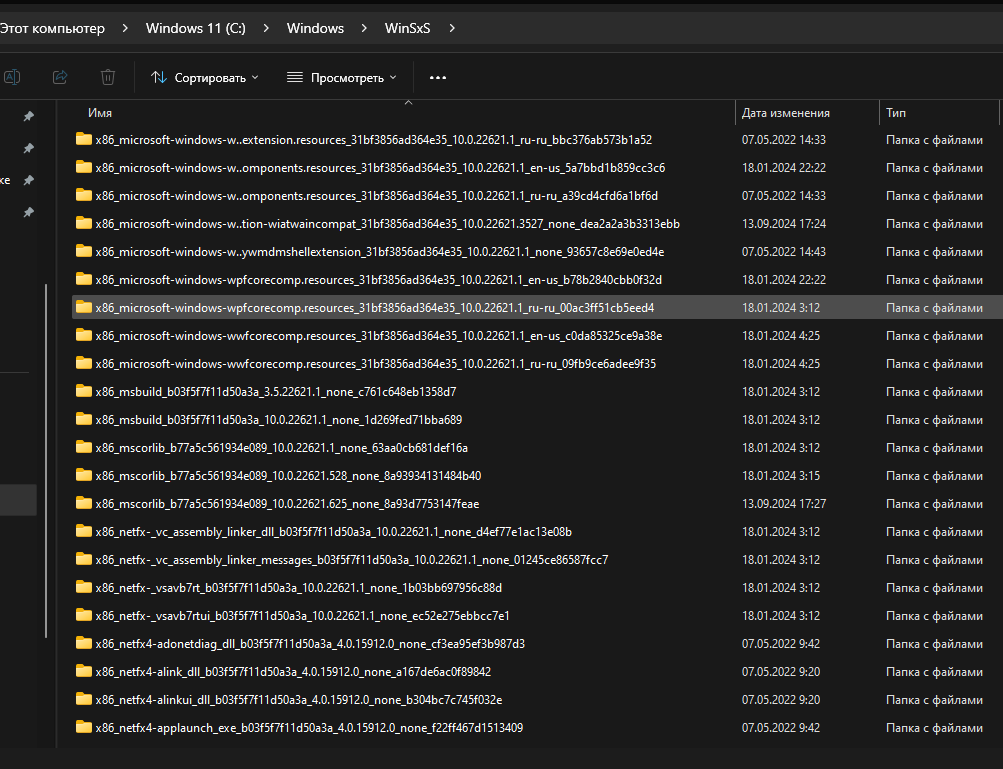Click folder icon of vc_assembly_linker_dll folder
Viewport: 1003px width, 769px height.
pos(84,531)
